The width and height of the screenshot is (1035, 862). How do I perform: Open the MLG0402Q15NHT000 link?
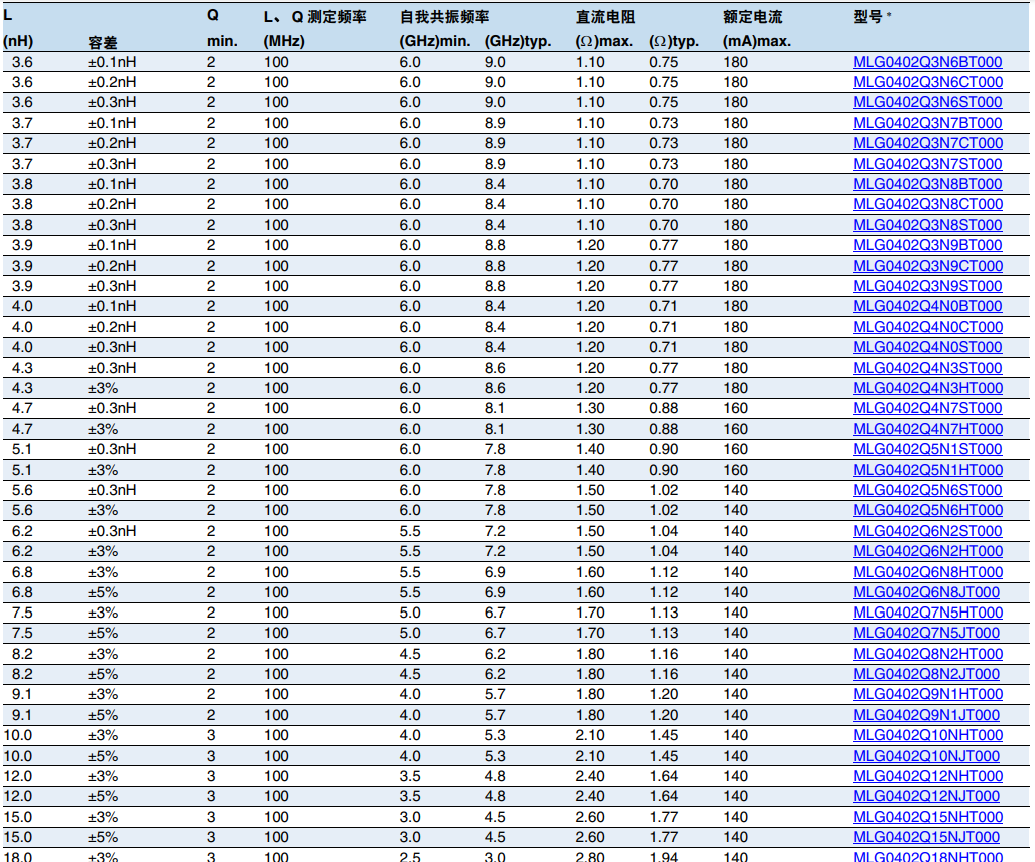[927, 817]
